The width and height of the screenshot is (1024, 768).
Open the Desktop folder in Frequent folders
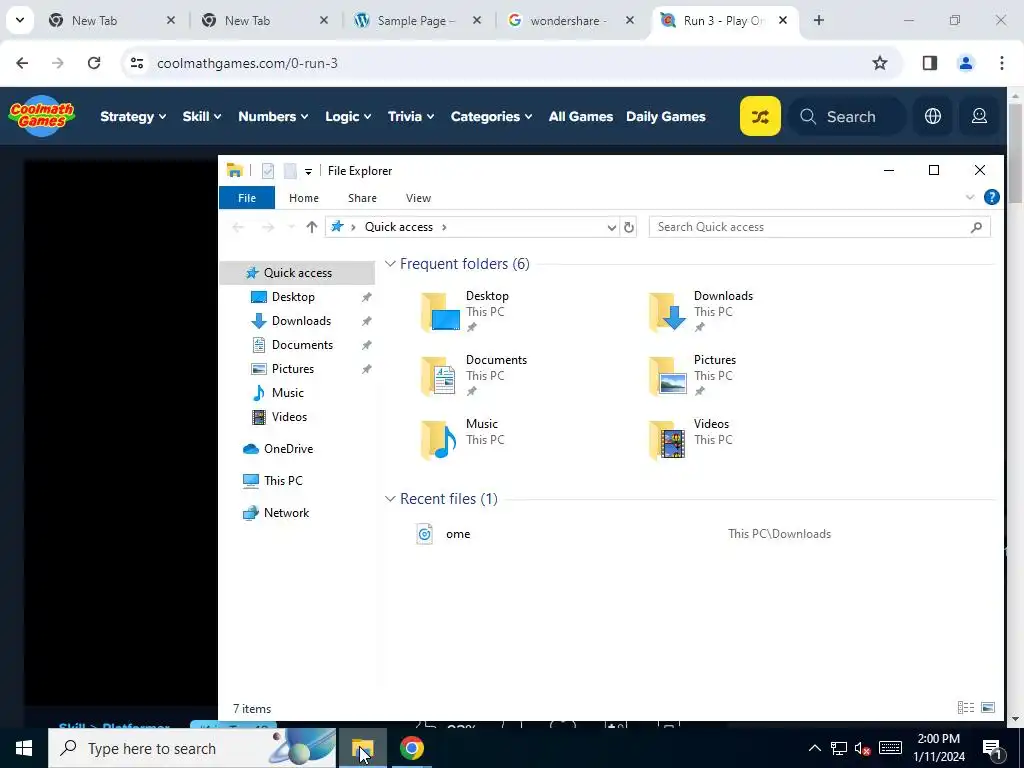pyautogui.click(x=464, y=312)
